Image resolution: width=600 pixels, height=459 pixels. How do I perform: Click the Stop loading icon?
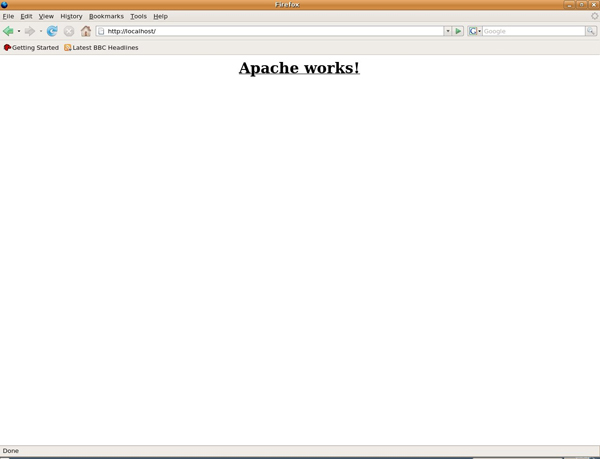[69, 31]
